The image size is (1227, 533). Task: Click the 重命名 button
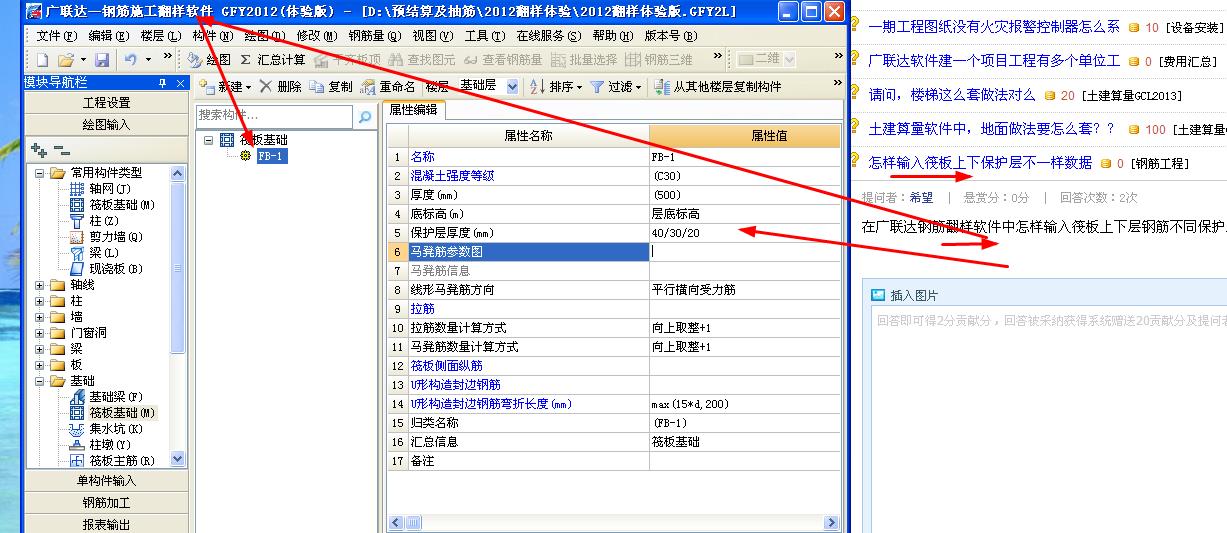389,87
